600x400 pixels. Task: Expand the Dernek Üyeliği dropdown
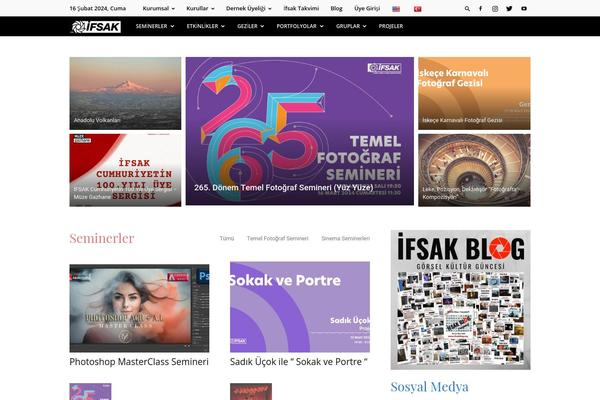tap(248, 8)
